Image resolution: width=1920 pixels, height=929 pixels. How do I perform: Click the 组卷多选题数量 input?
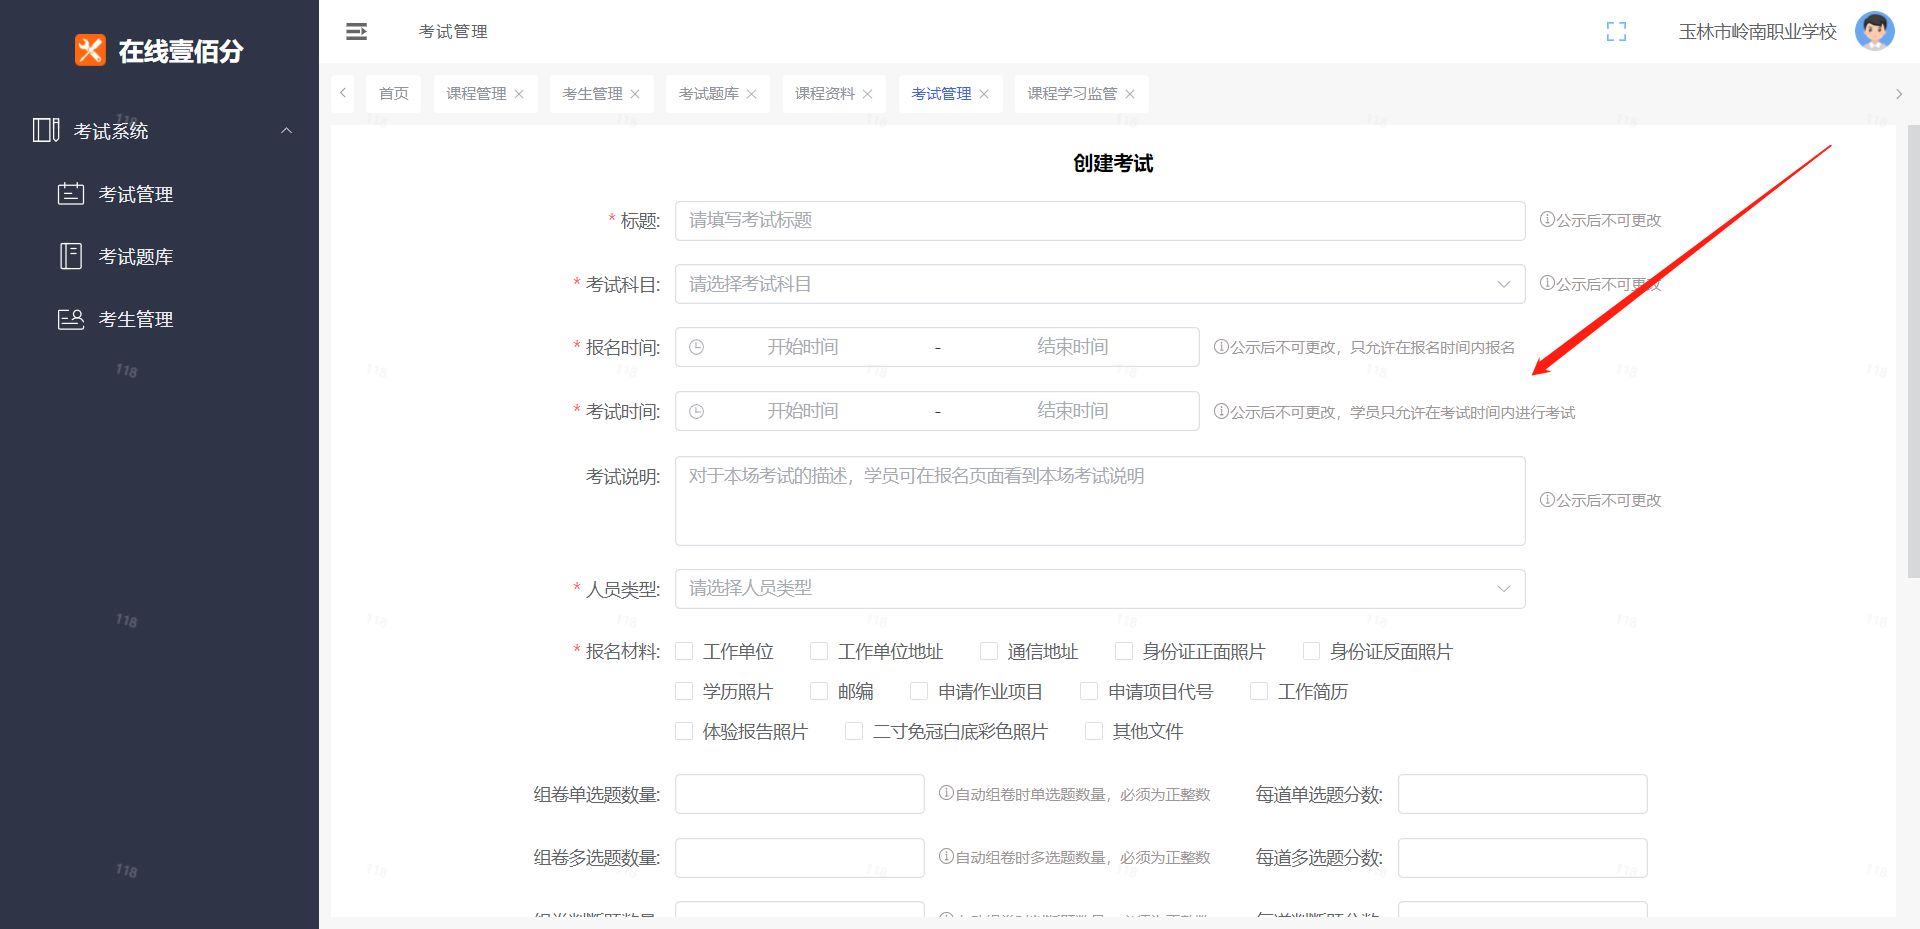[x=800, y=858]
